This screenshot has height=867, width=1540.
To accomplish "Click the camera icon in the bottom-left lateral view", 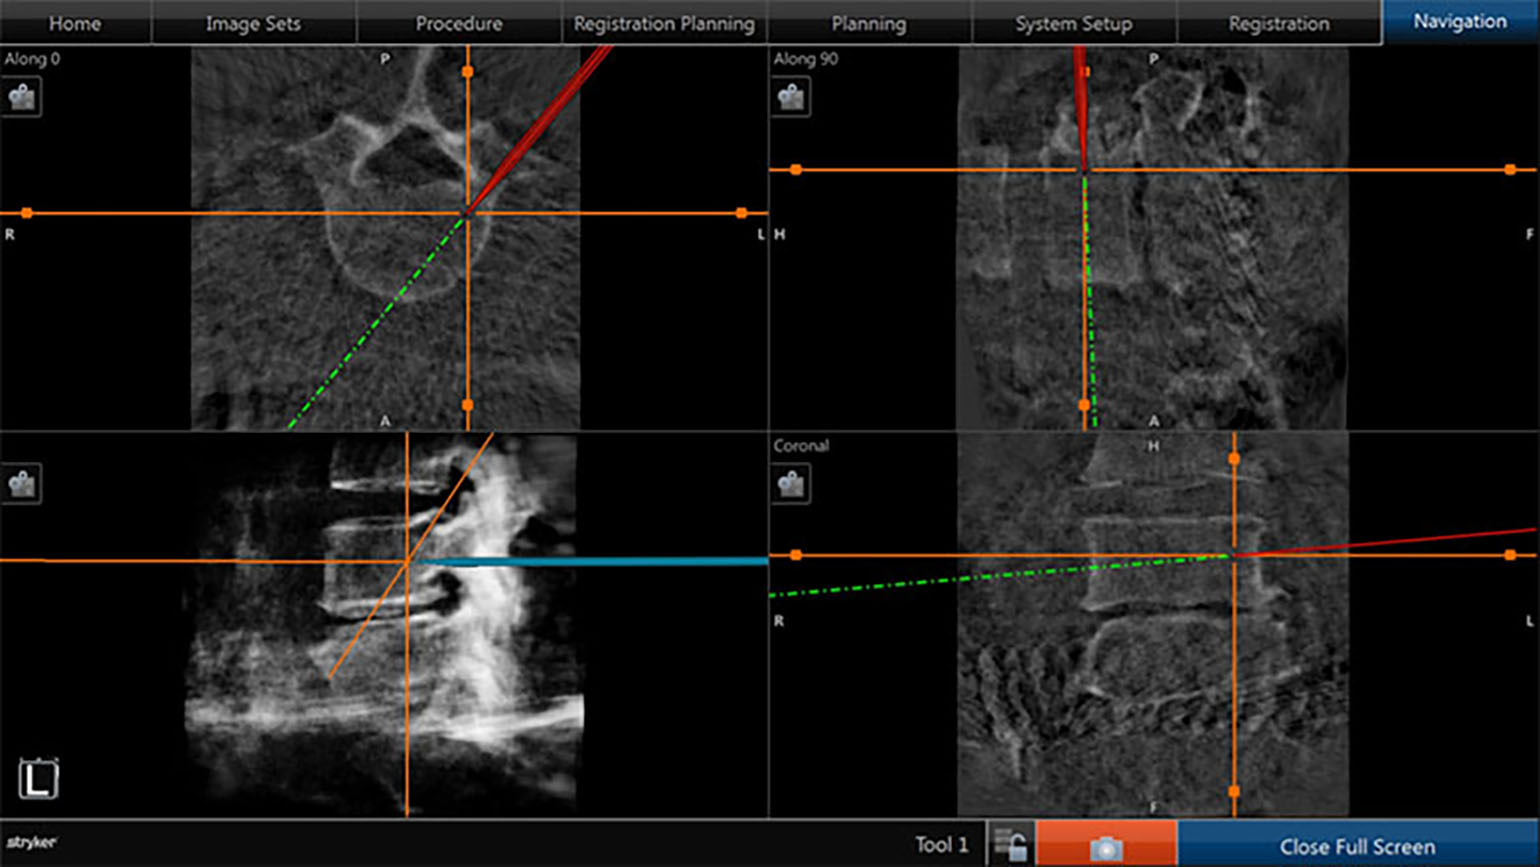I will coord(21,484).
